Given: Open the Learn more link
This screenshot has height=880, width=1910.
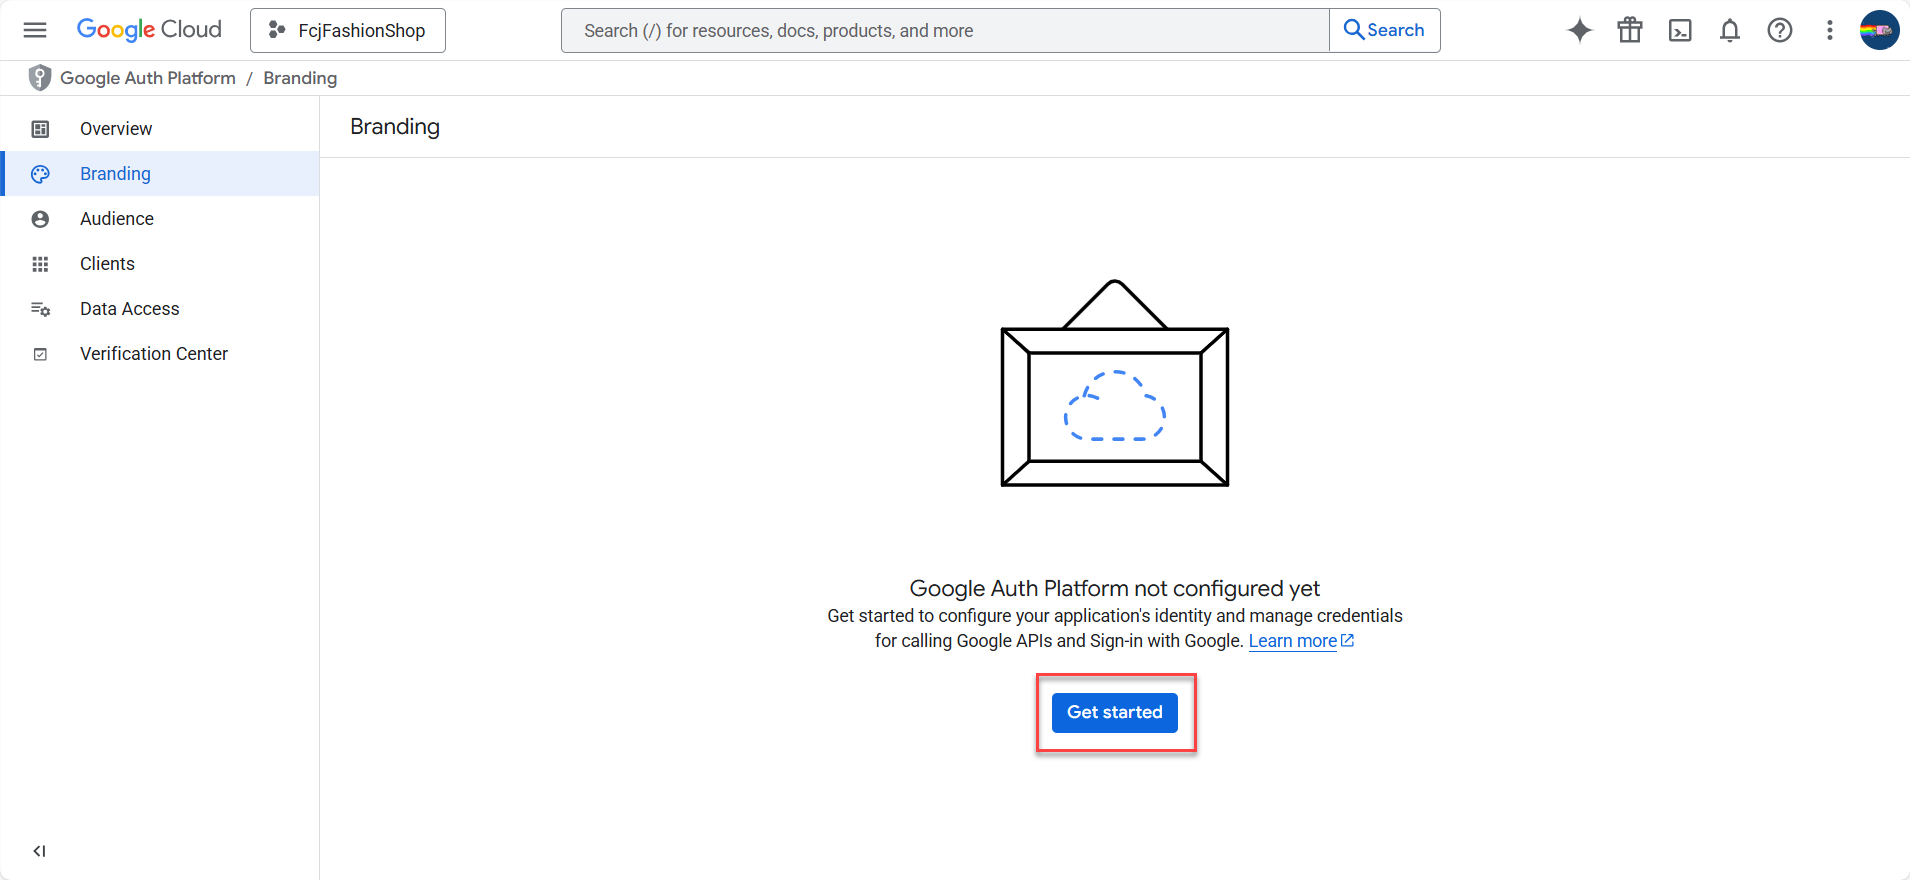Looking at the screenshot, I should point(1301,641).
